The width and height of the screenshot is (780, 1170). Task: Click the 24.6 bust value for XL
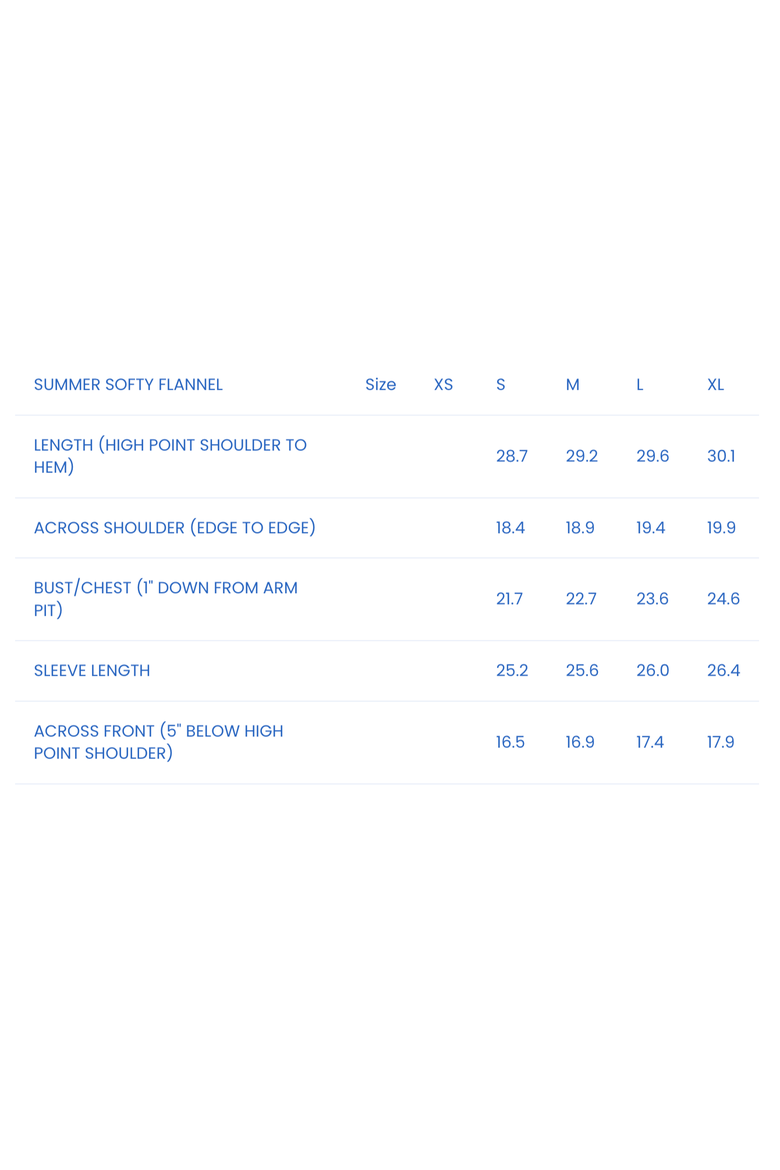click(723, 598)
